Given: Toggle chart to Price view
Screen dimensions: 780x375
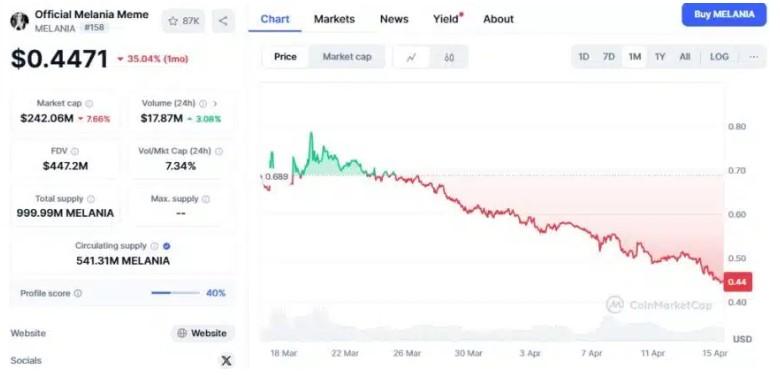Looking at the screenshot, I should point(286,57).
